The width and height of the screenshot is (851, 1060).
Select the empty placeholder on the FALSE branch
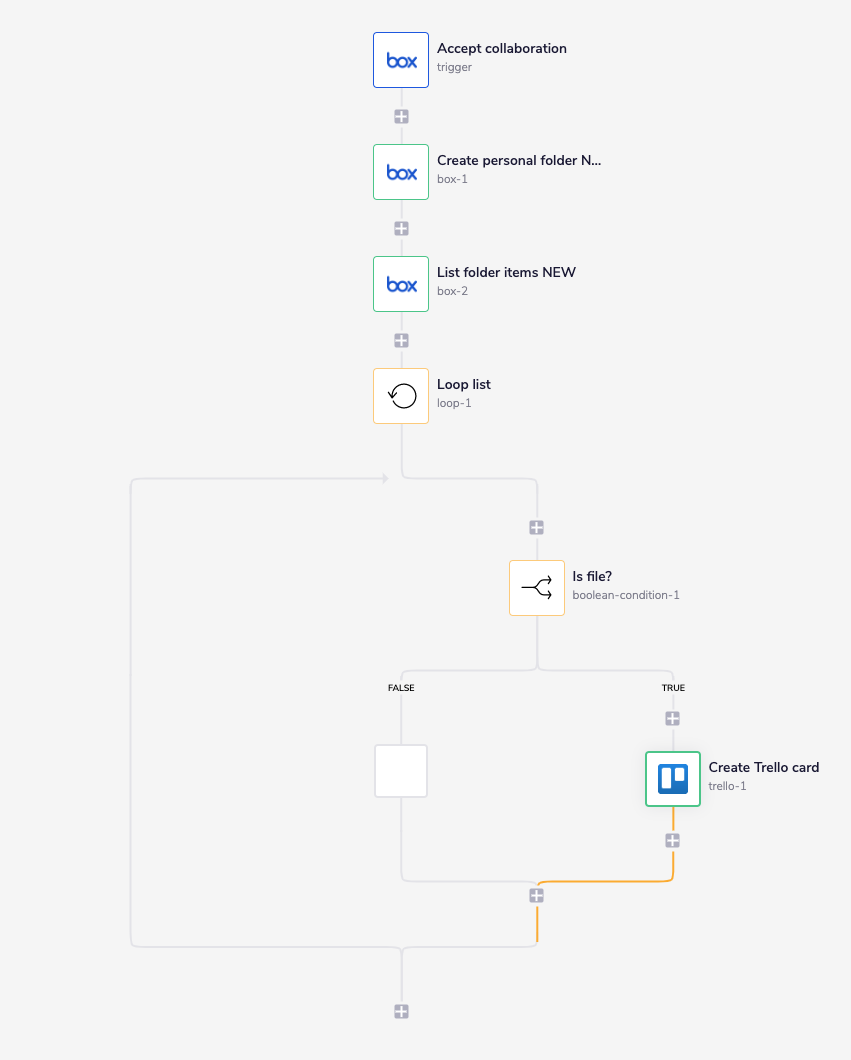tap(400, 771)
